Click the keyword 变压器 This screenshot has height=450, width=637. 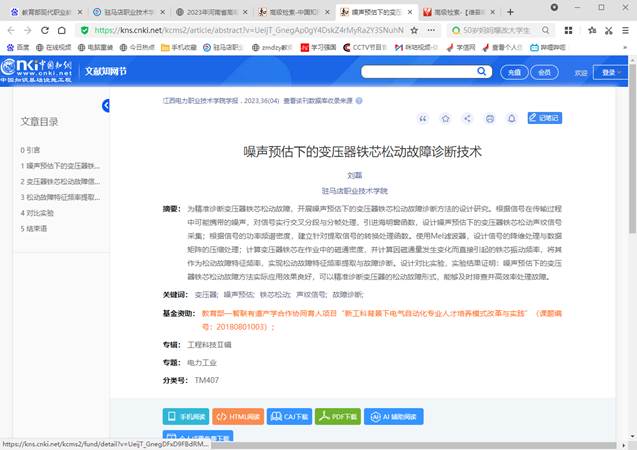(206, 294)
